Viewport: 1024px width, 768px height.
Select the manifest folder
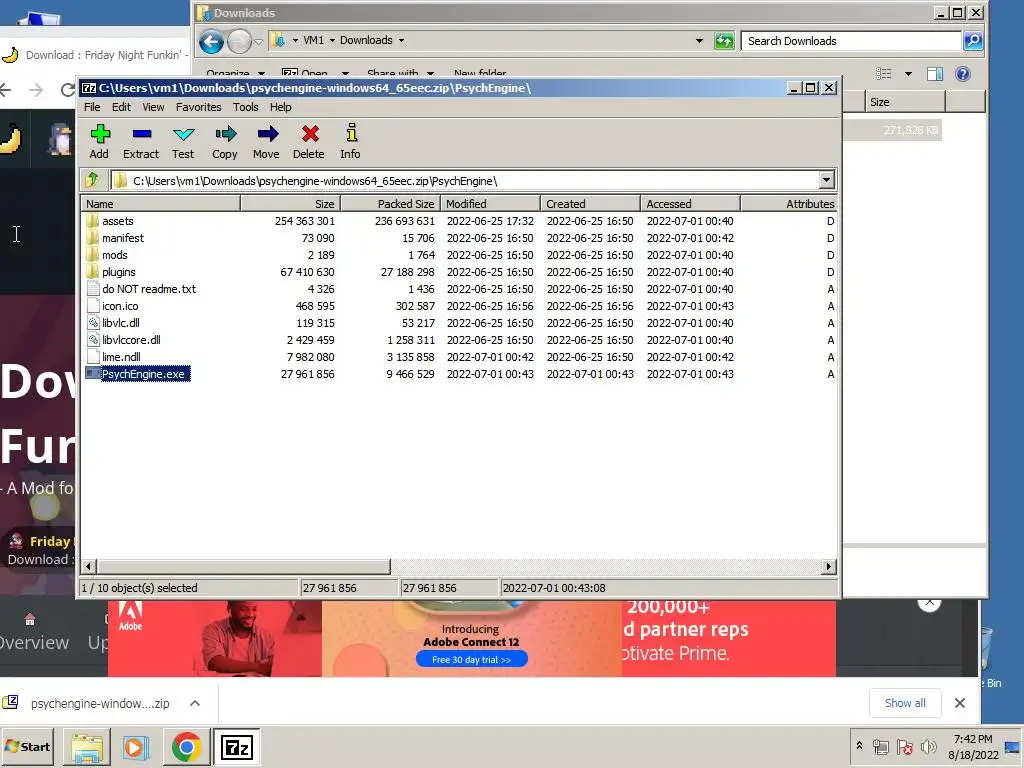(x=122, y=238)
